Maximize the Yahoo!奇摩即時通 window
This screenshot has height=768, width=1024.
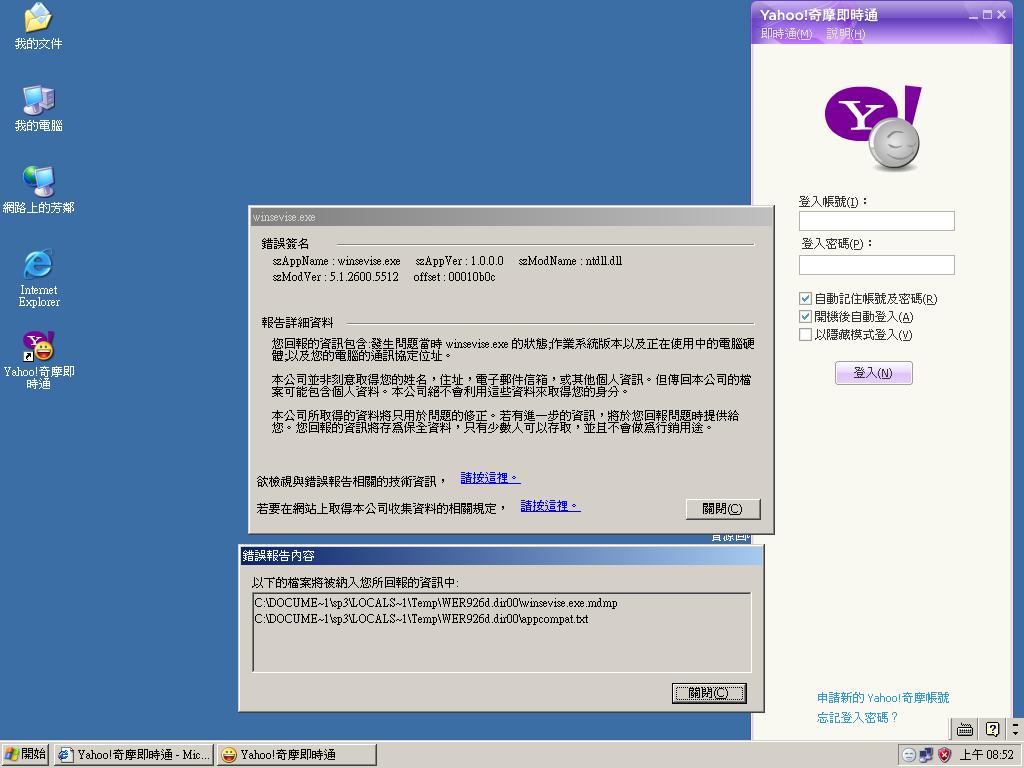987,15
